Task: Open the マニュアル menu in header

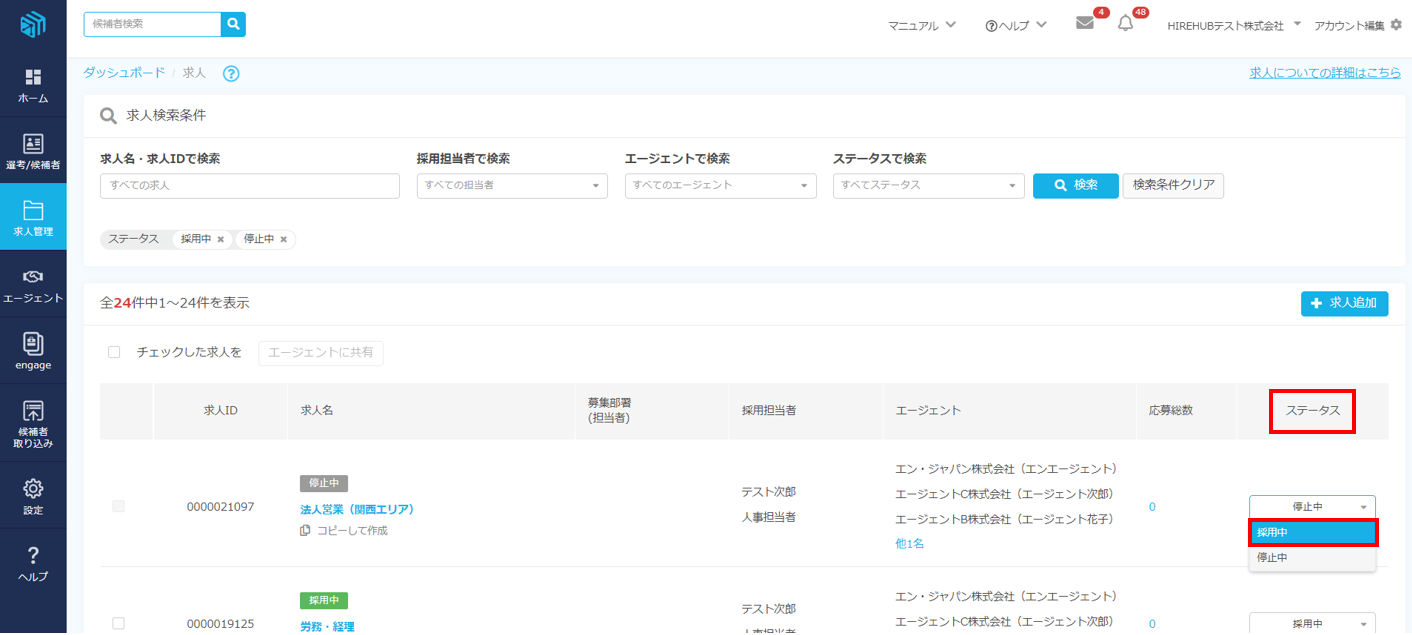Action: 922,25
